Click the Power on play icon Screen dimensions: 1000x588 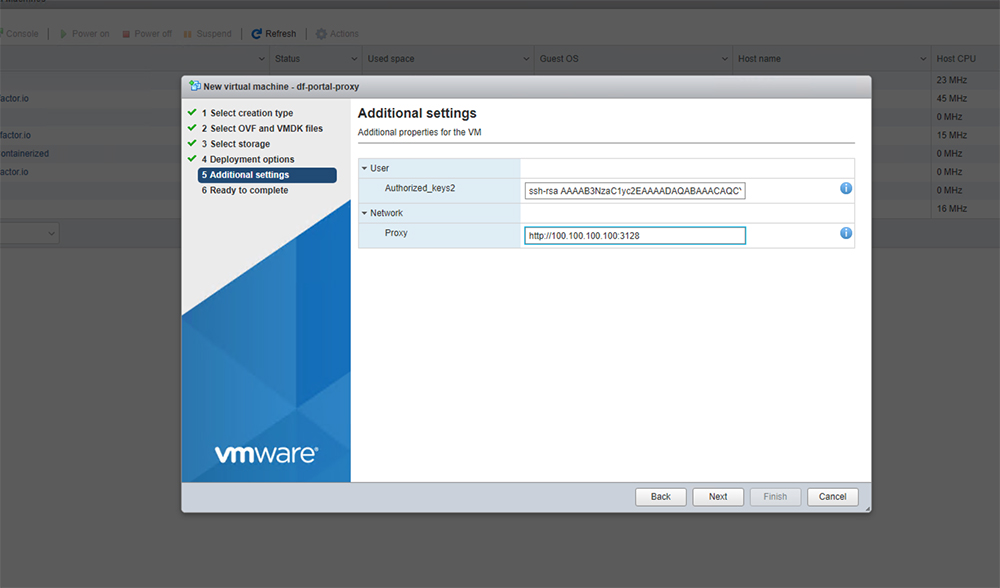pyautogui.click(x=63, y=34)
